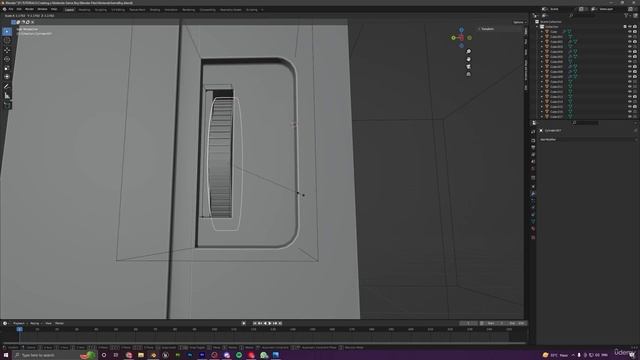Open the Modifiers wrench properties tab
This screenshot has height=360, width=640.
click(x=533, y=194)
